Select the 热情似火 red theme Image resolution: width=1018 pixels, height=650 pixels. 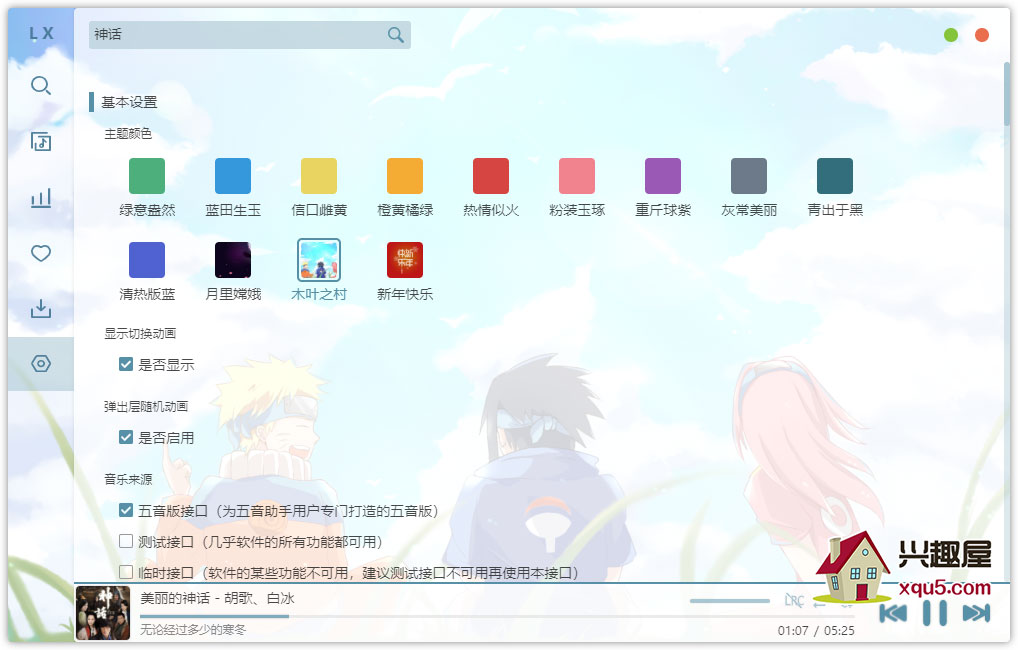[491, 176]
